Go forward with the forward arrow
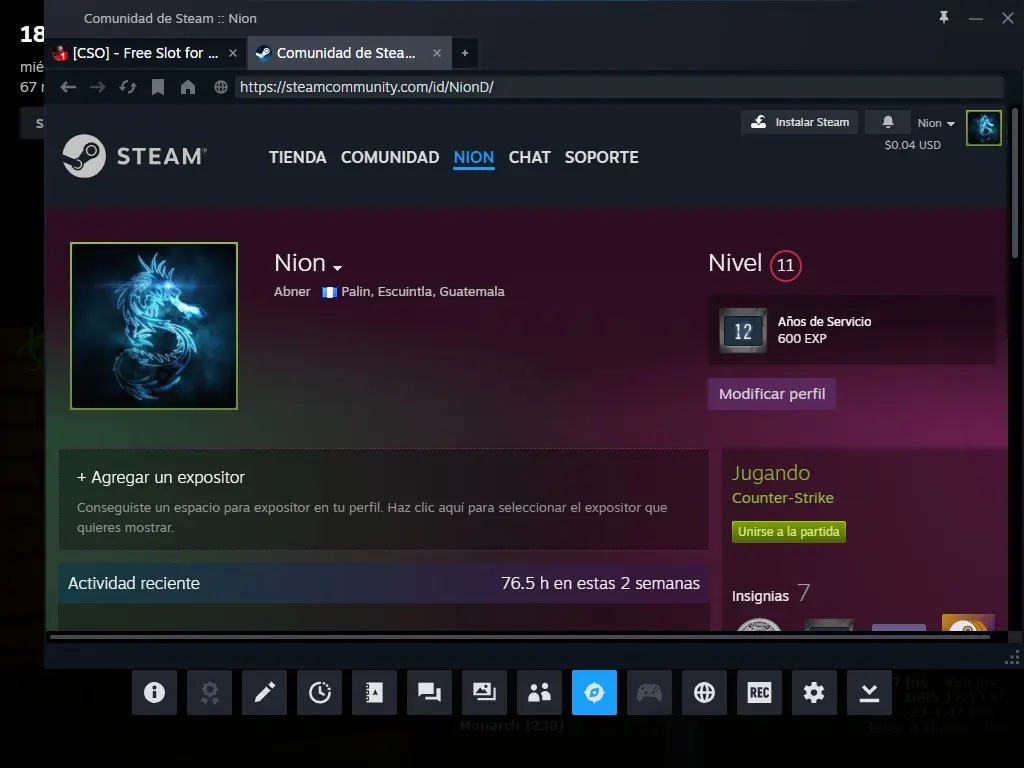 click(x=98, y=87)
